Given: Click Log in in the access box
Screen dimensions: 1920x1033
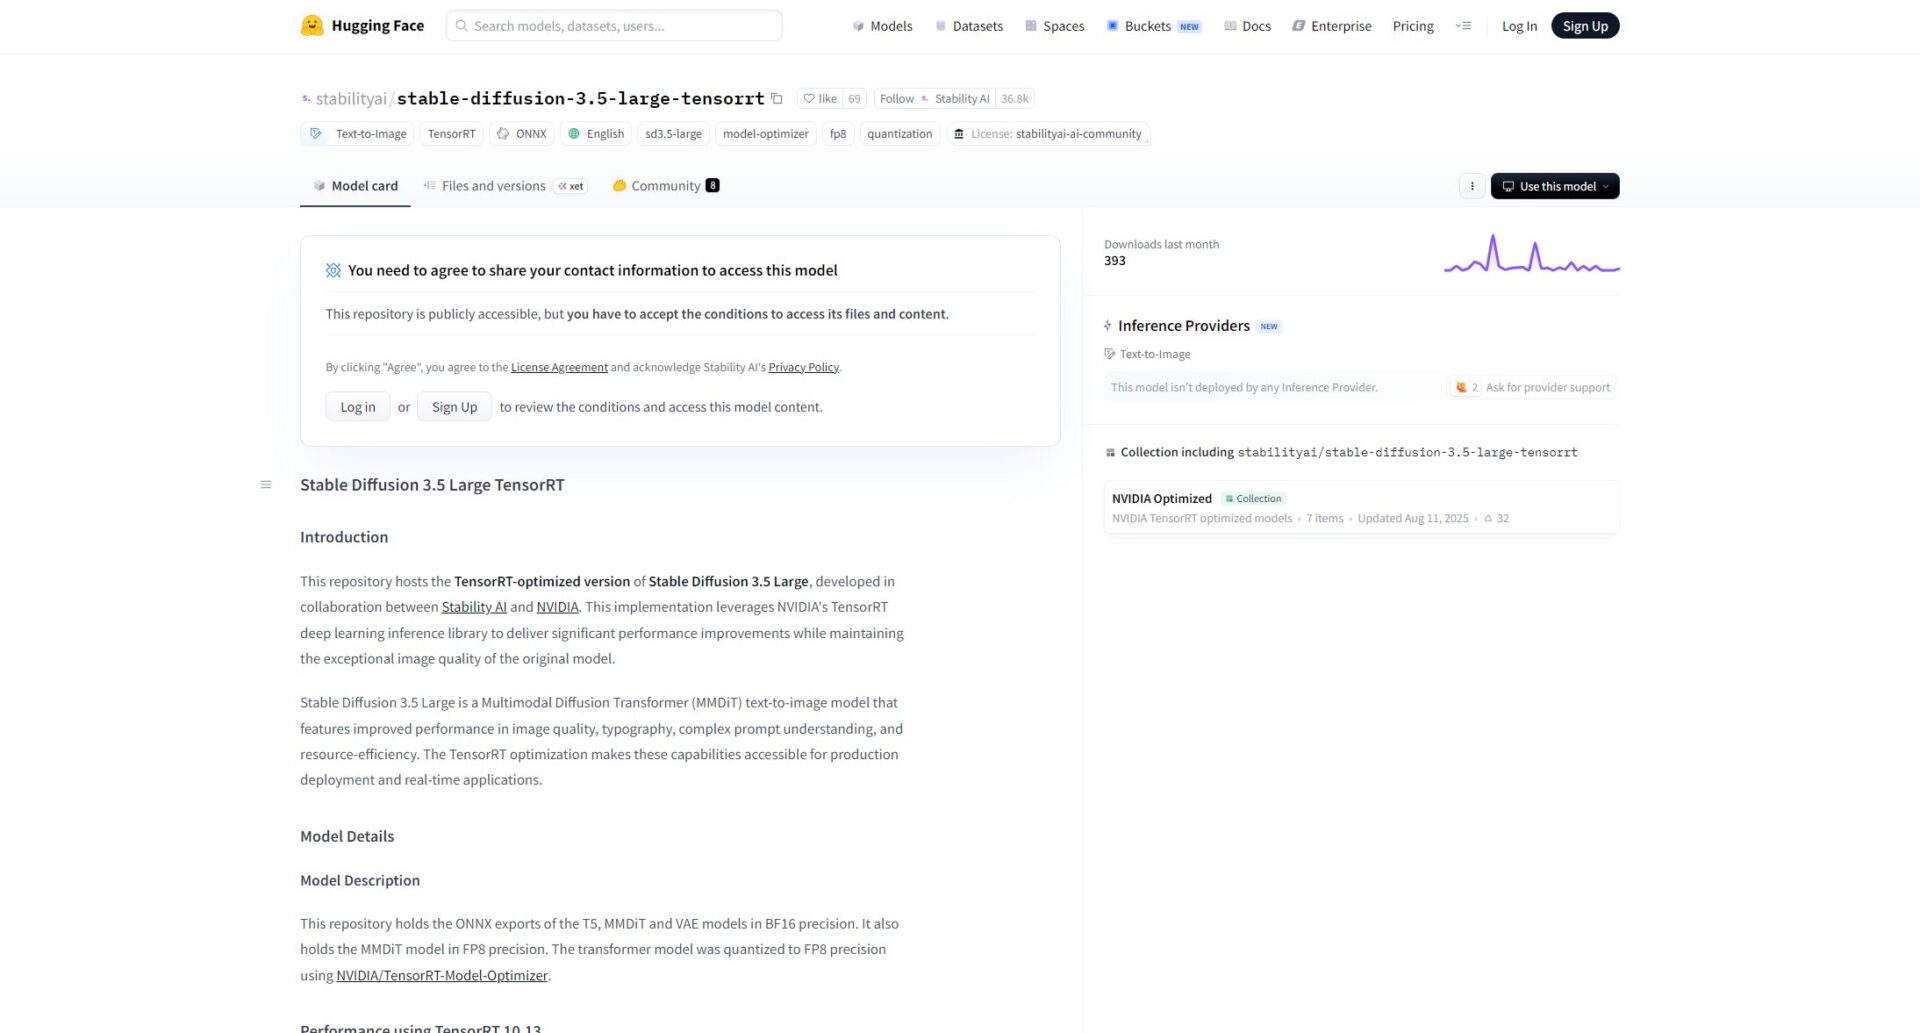Looking at the screenshot, I should click(x=358, y=407).
